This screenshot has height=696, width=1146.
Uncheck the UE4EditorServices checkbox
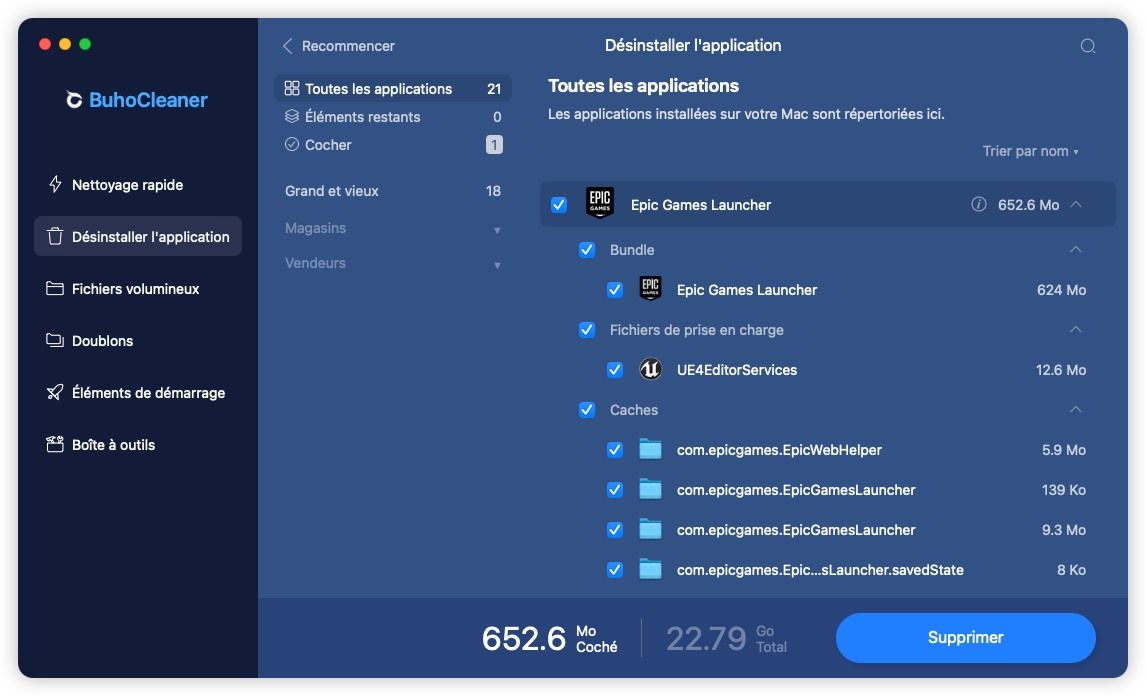click(615, 370)
